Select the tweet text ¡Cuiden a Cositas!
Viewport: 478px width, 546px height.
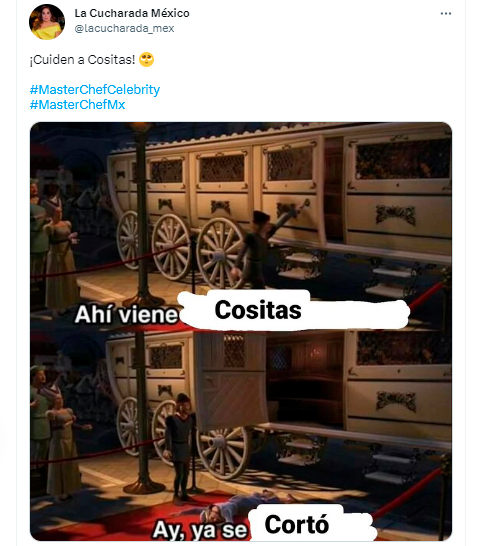click(82, 60)
